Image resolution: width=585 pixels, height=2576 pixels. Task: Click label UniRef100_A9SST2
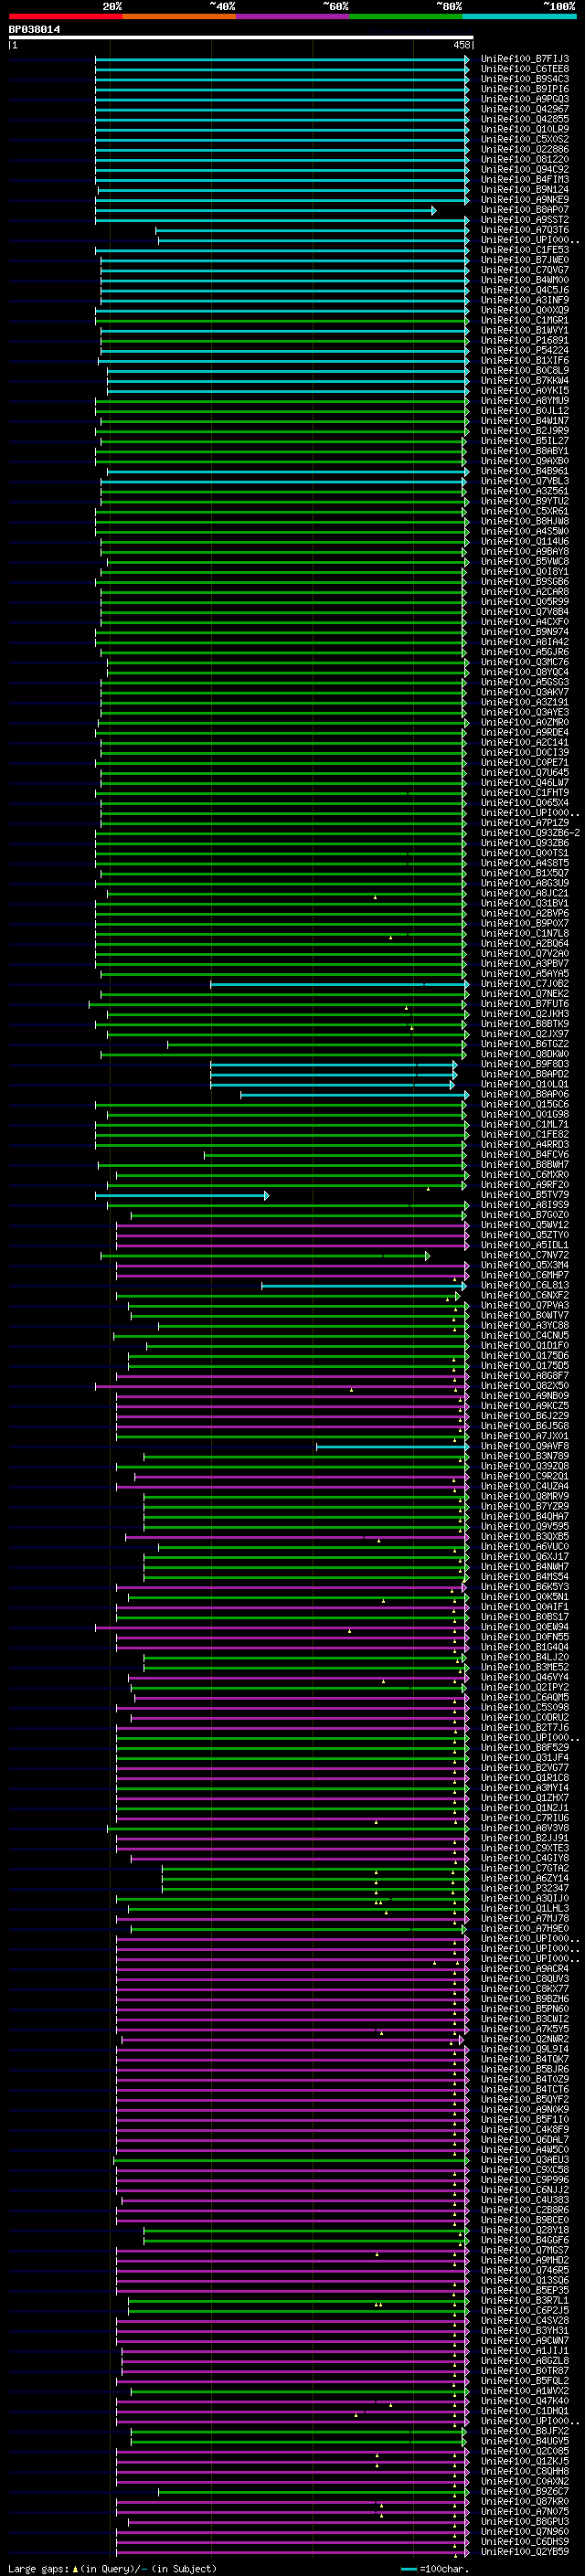(x=524, y=220)
